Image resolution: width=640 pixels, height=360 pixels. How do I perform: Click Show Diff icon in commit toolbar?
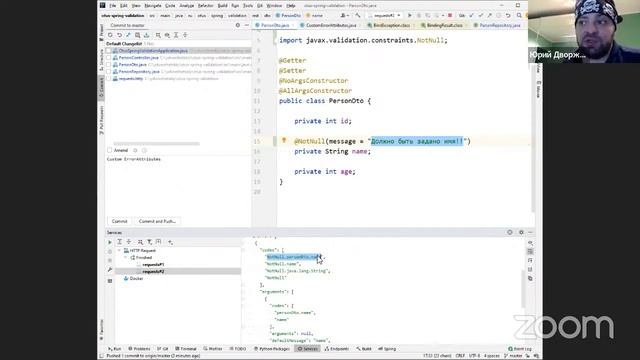point(128,35)
